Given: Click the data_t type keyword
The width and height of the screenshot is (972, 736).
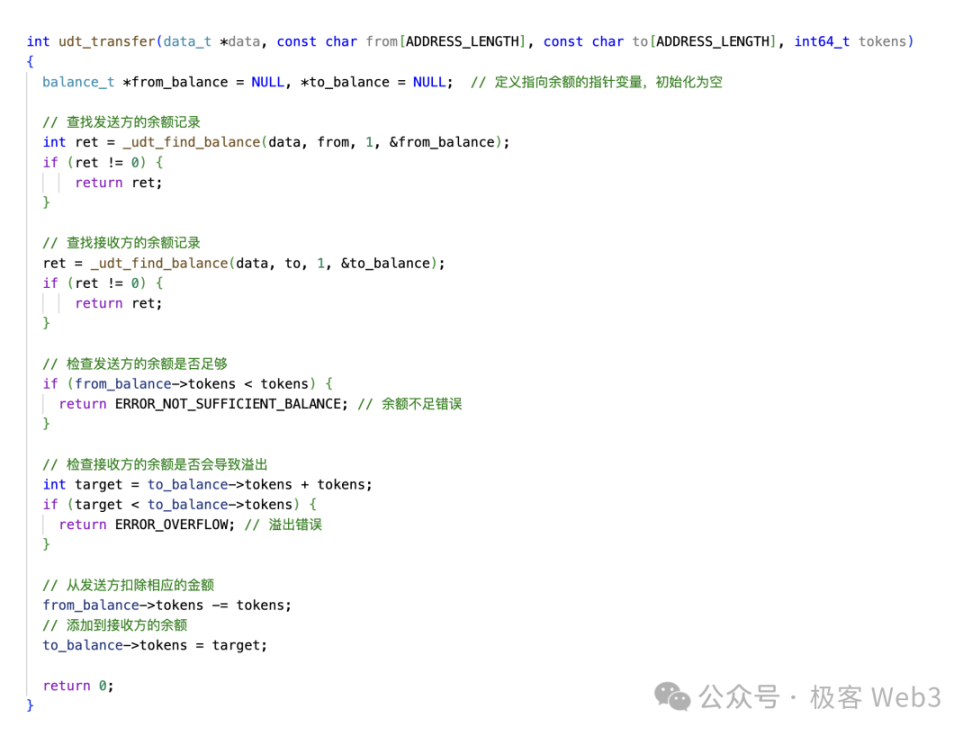Looking at the screenshot, I should tap(188, 41).
